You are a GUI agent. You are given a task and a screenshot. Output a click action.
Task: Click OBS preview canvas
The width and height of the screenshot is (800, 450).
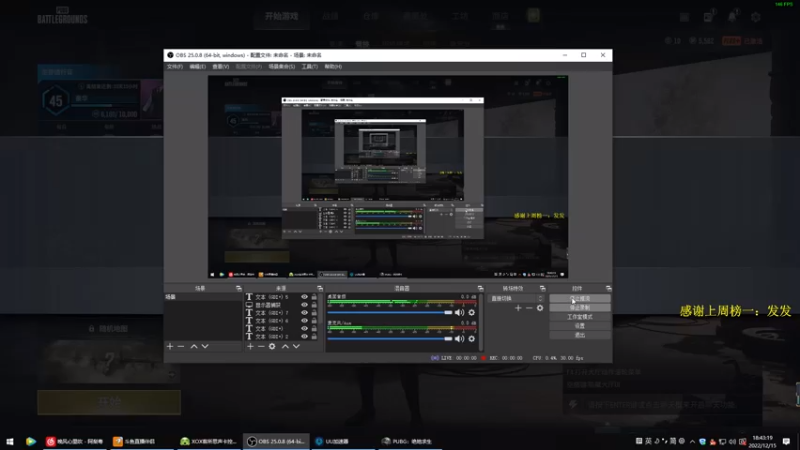tap(388, 177)
